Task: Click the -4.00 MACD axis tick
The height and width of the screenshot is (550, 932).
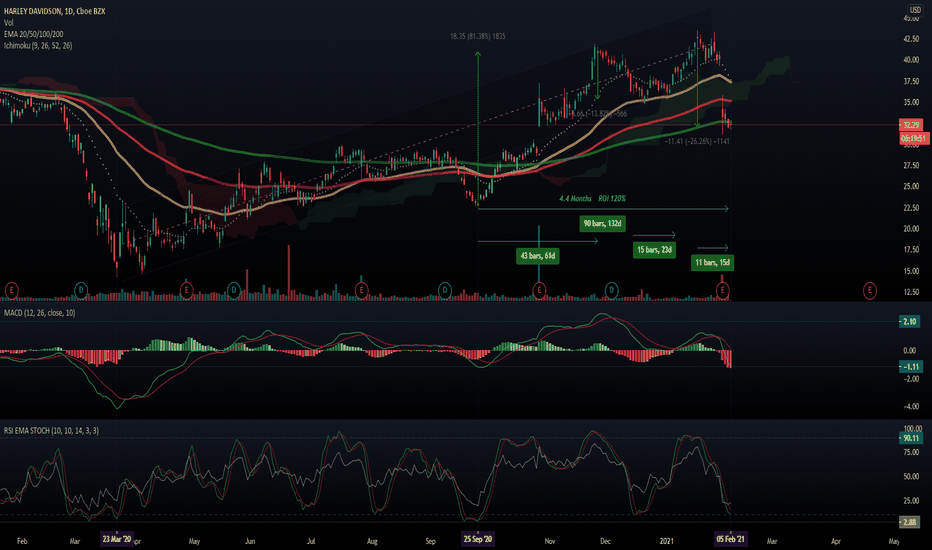Action: tap(910, 407)
